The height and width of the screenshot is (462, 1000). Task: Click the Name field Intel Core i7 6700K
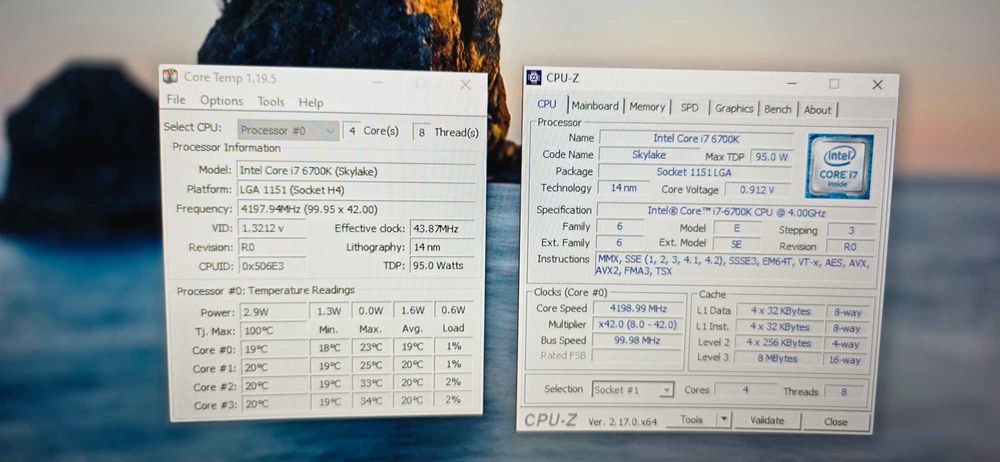[x=696, y=138]
